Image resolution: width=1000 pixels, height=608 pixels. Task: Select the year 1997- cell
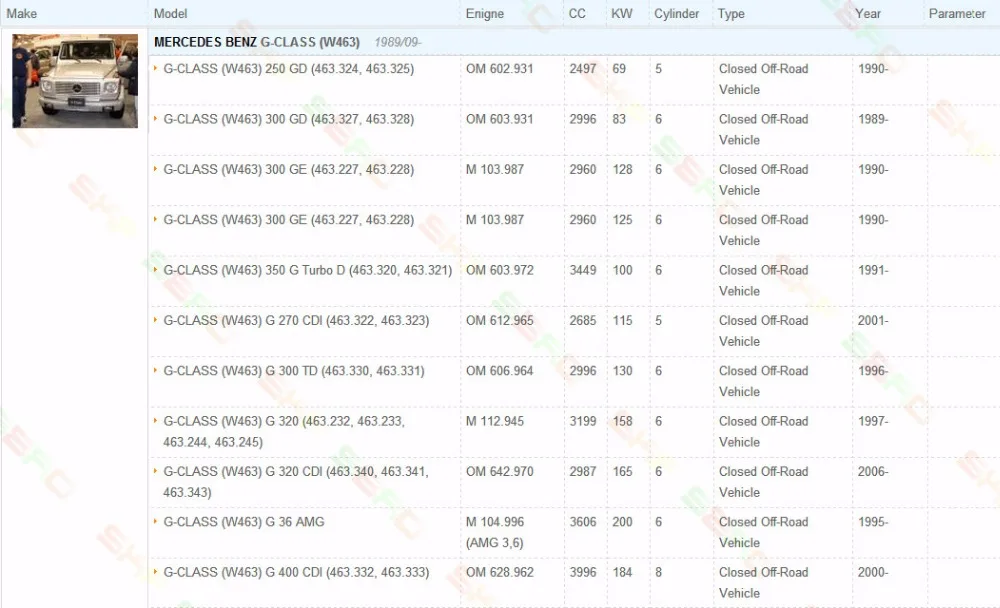[873, 421]
